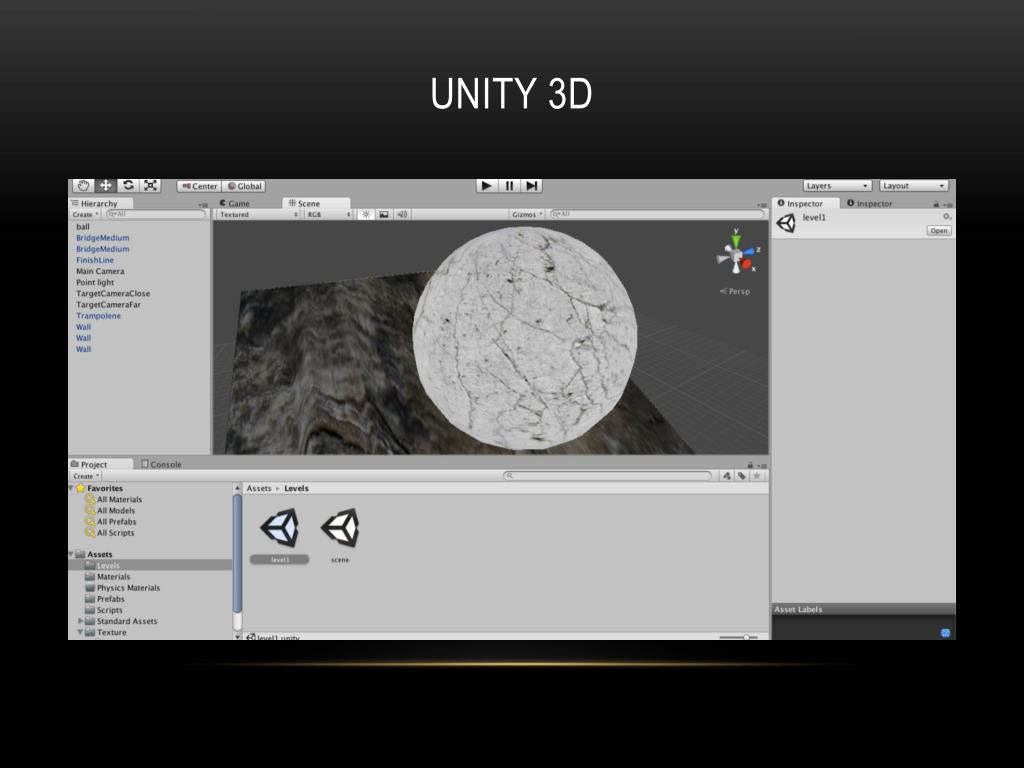Open the Textured draw mode dropdown
This screenshot has height=768, width=1024.
coord(258,214)
